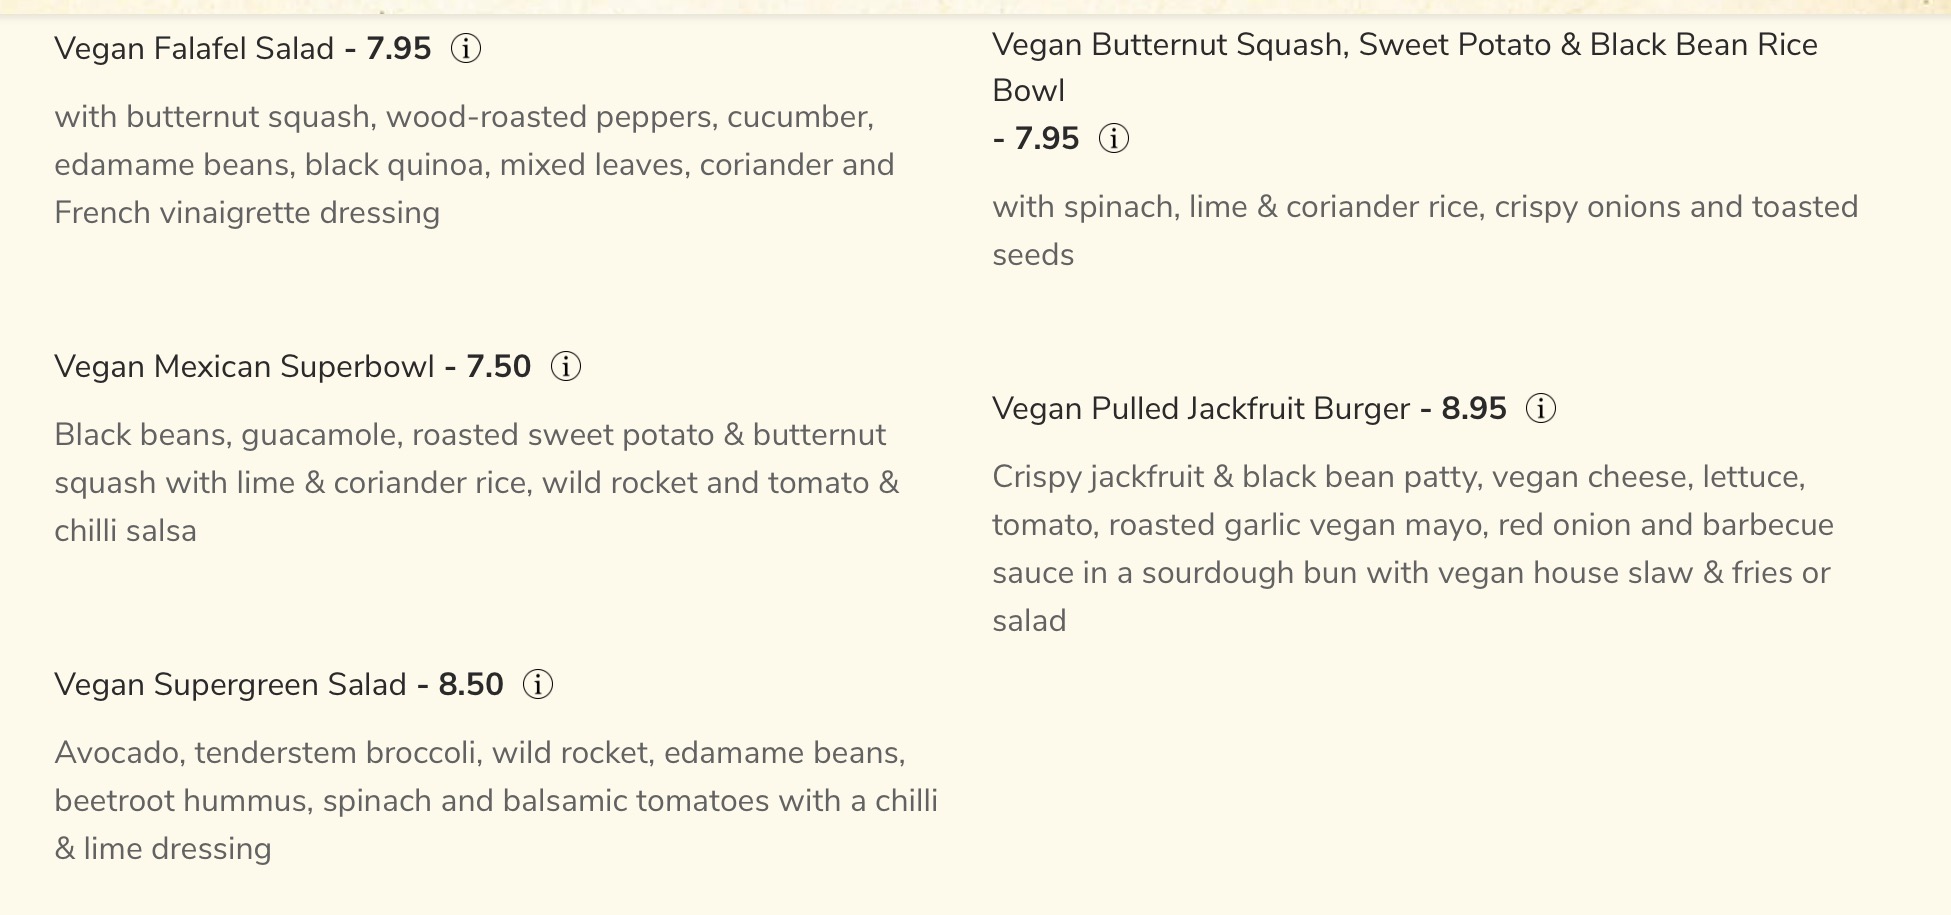This screenshot has width=1951, height=915.
Task: Show info for Vegan Supergreen Salad
Action: click(x=538, y=684)
